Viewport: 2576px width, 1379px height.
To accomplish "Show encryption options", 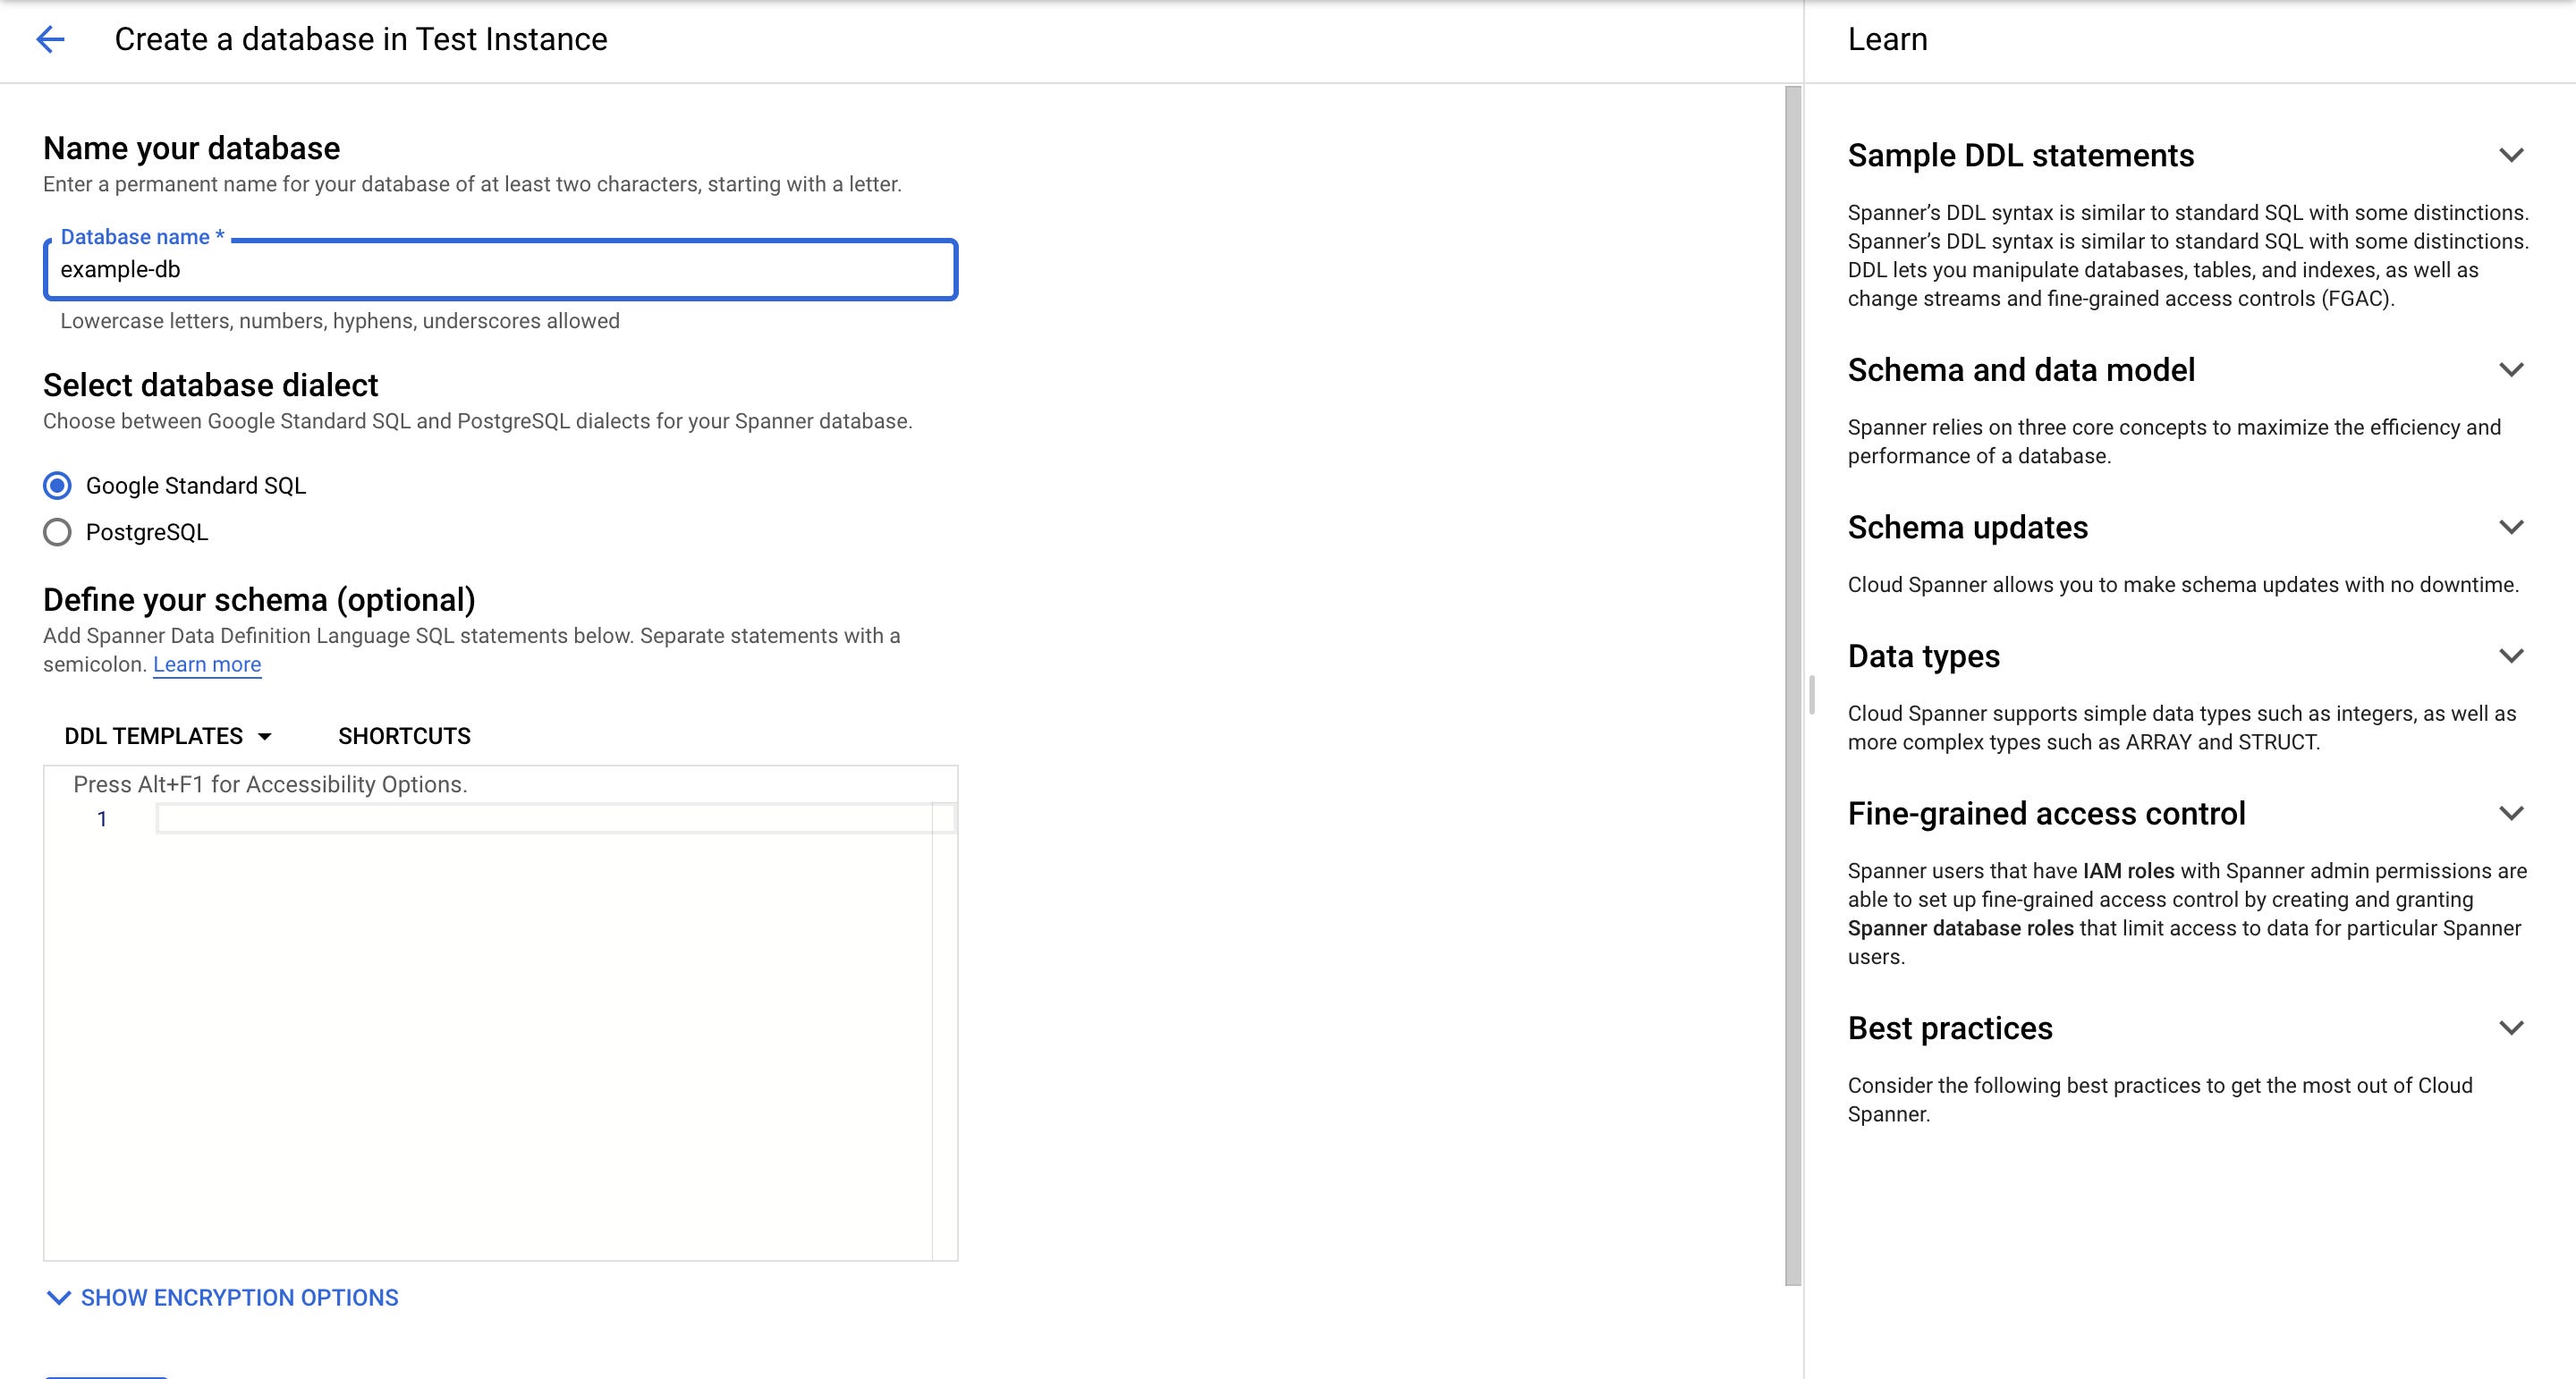I will point(239,1297).
